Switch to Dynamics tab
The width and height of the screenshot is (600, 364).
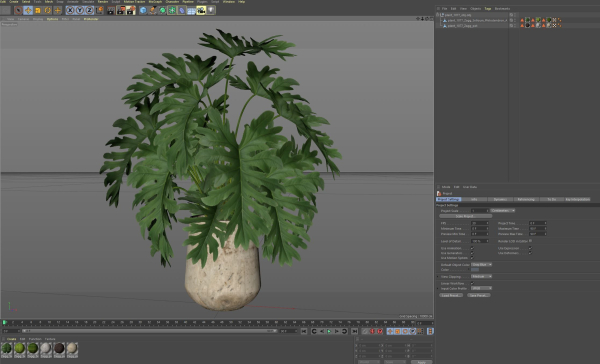point(501,199)
